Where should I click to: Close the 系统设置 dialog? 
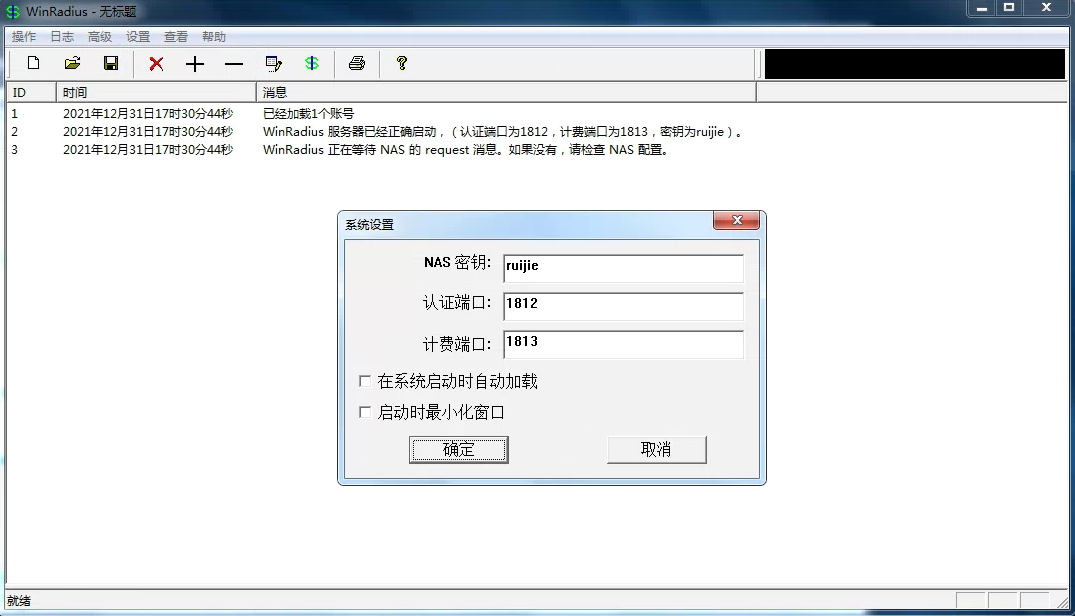(x=736, y=220)
